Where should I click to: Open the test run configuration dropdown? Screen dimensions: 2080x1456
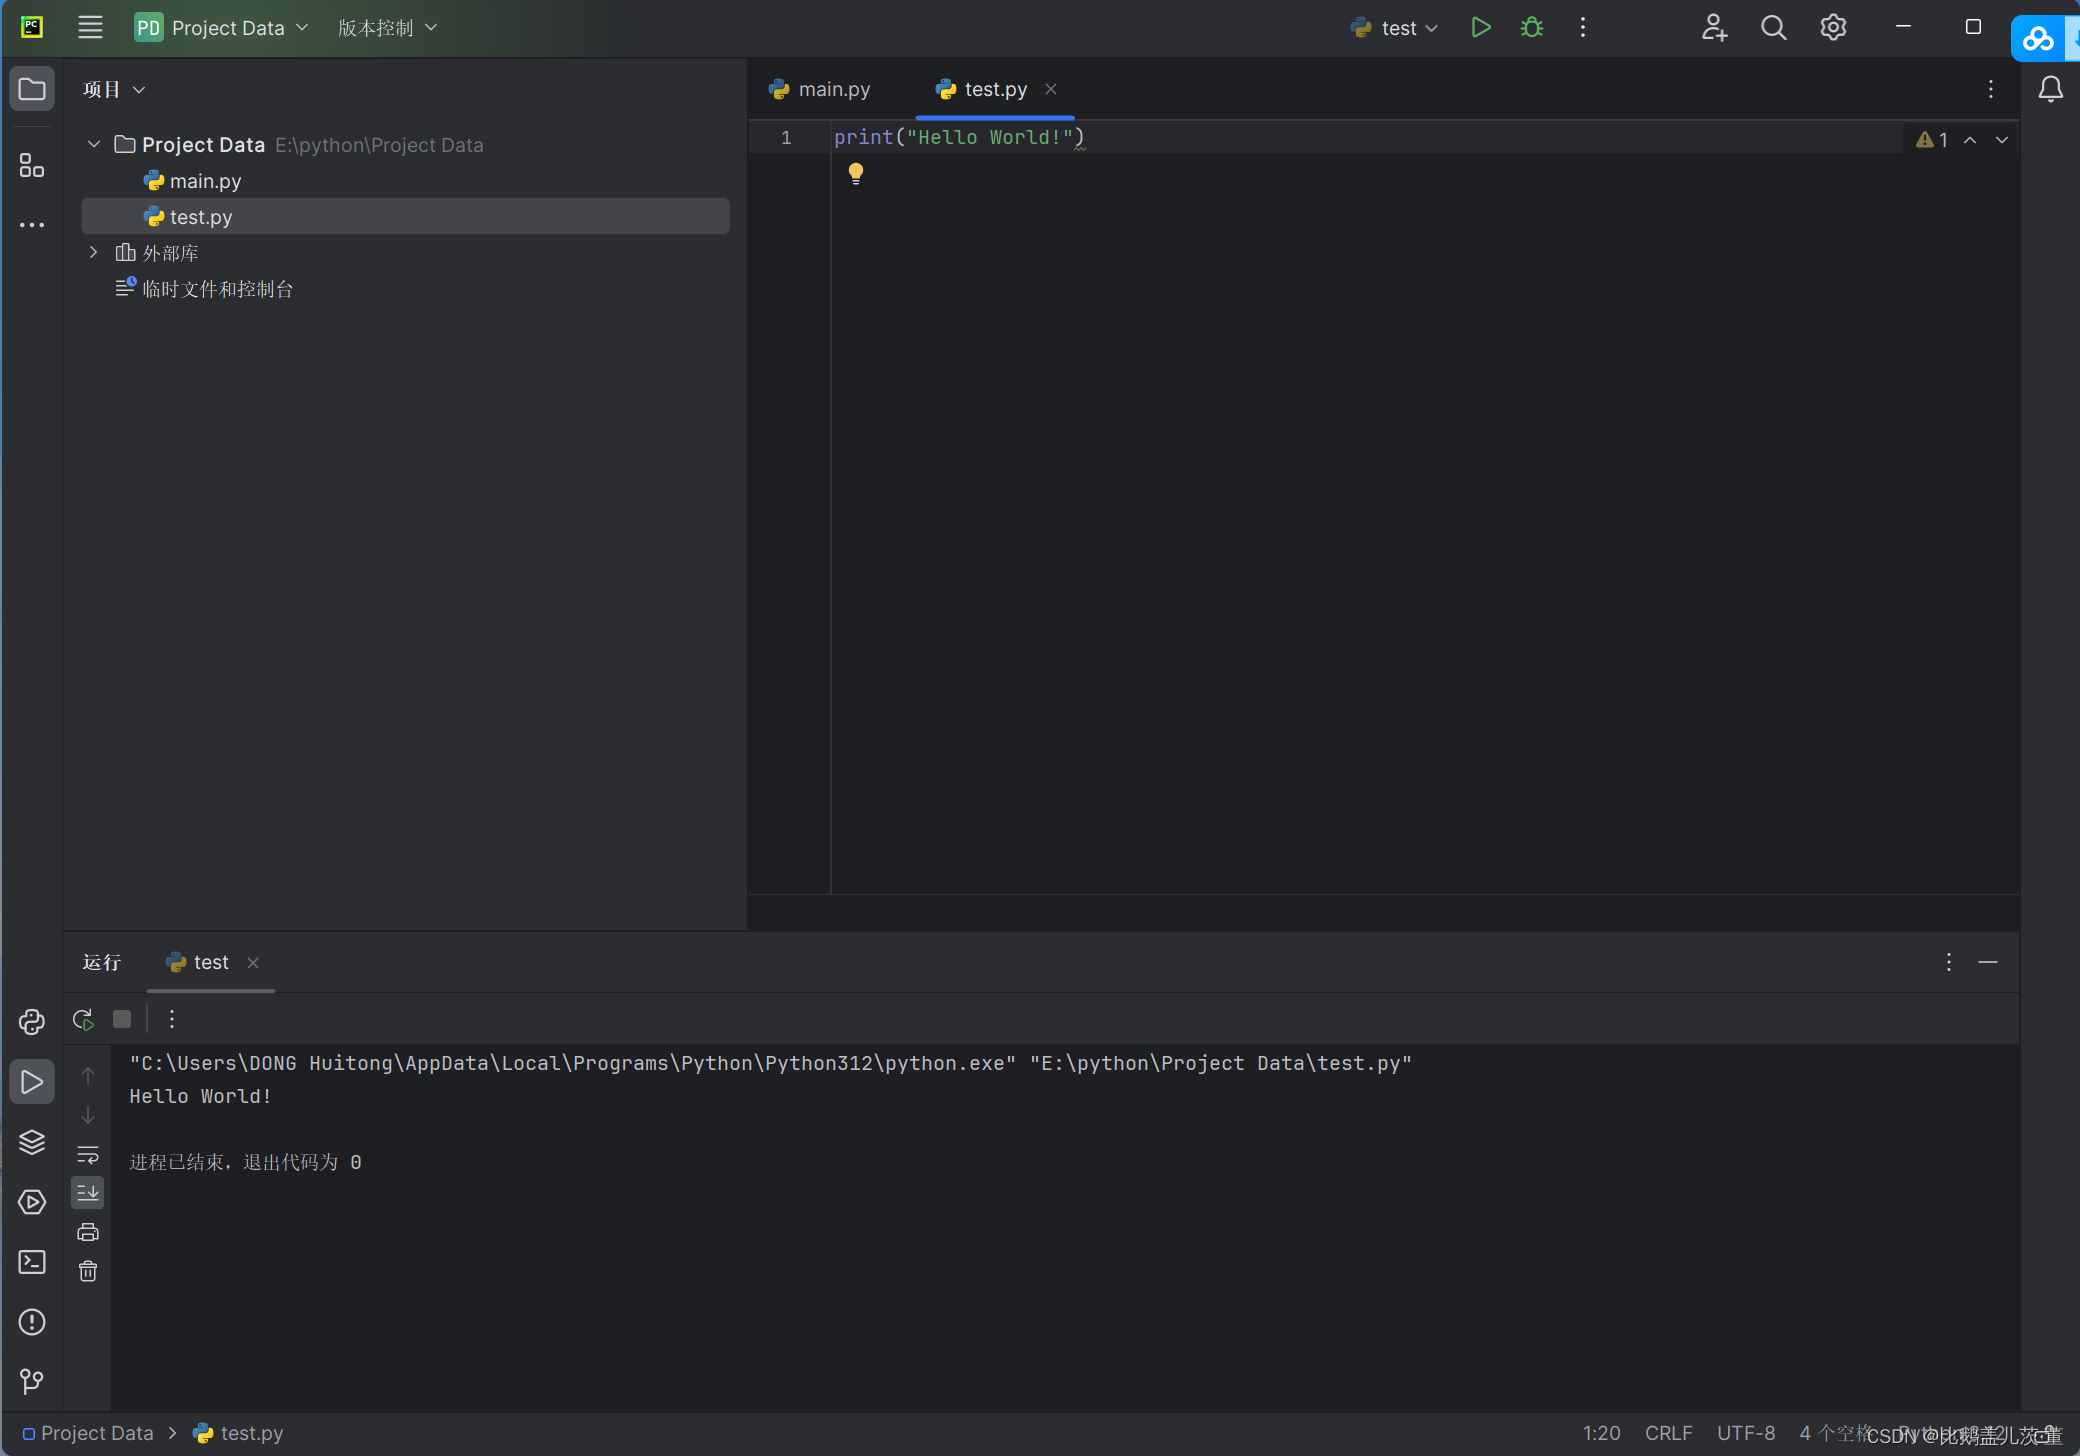tap(1397, 28)
